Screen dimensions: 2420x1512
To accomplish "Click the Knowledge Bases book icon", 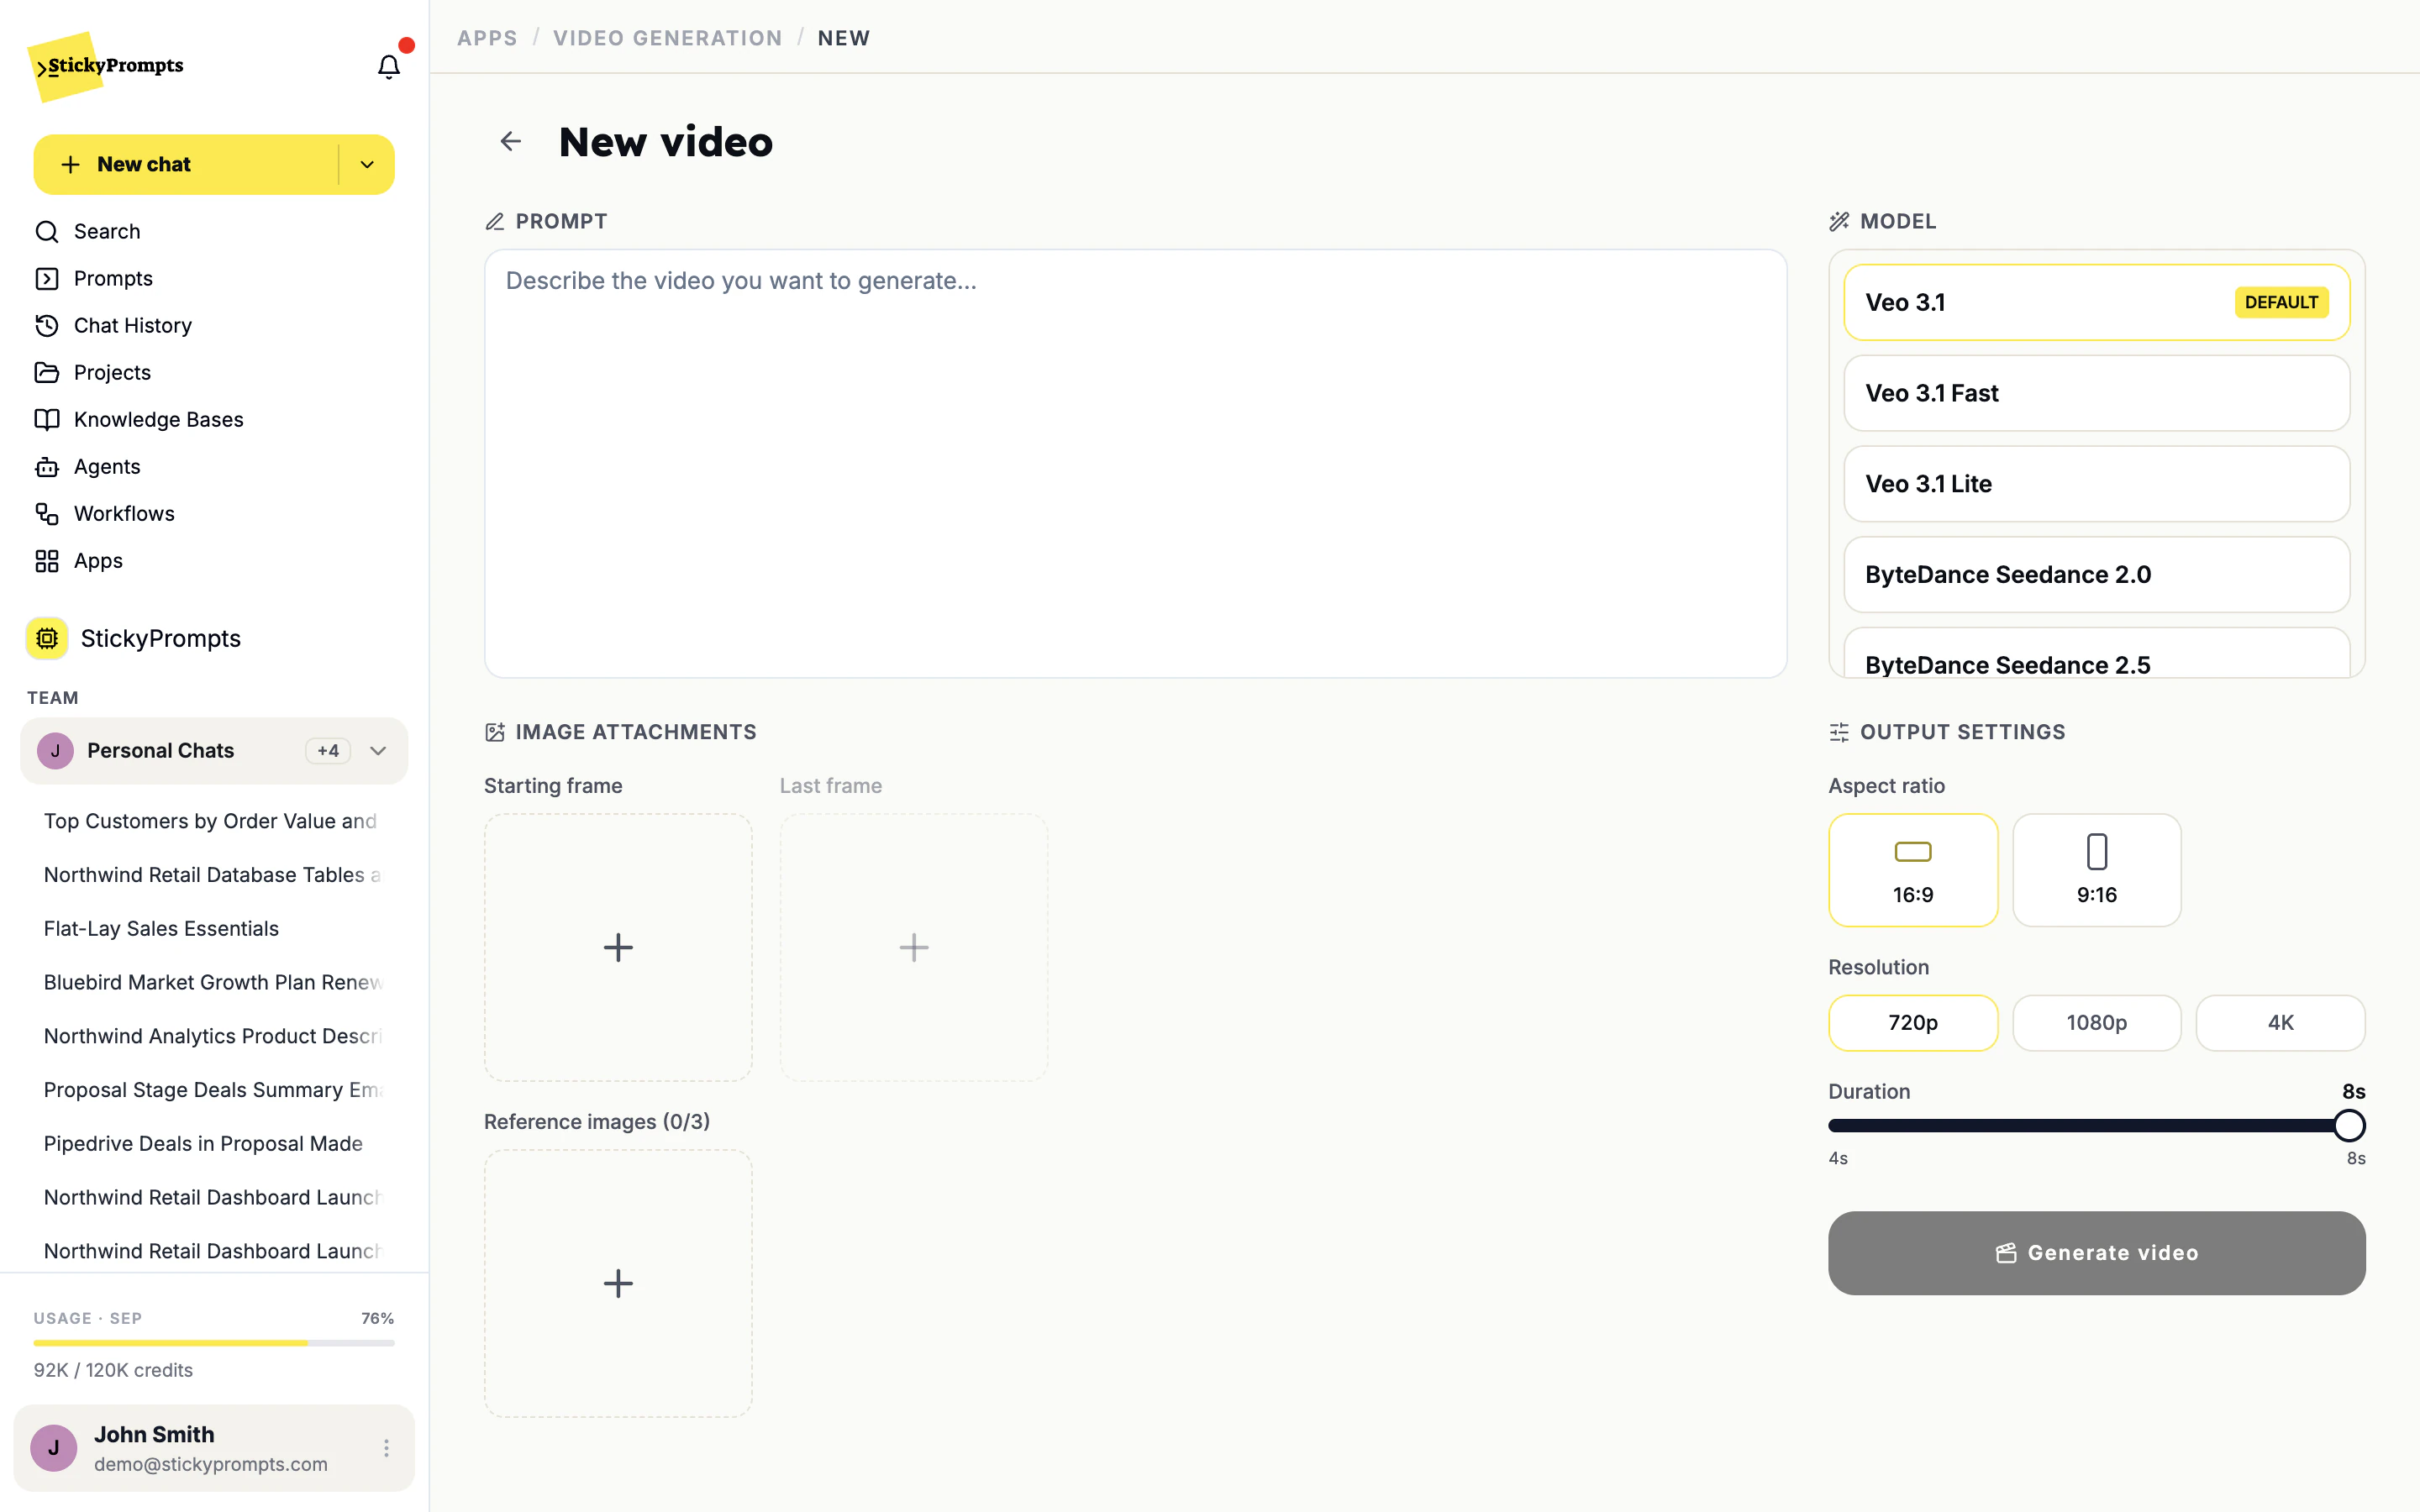I will click(47, 420).
